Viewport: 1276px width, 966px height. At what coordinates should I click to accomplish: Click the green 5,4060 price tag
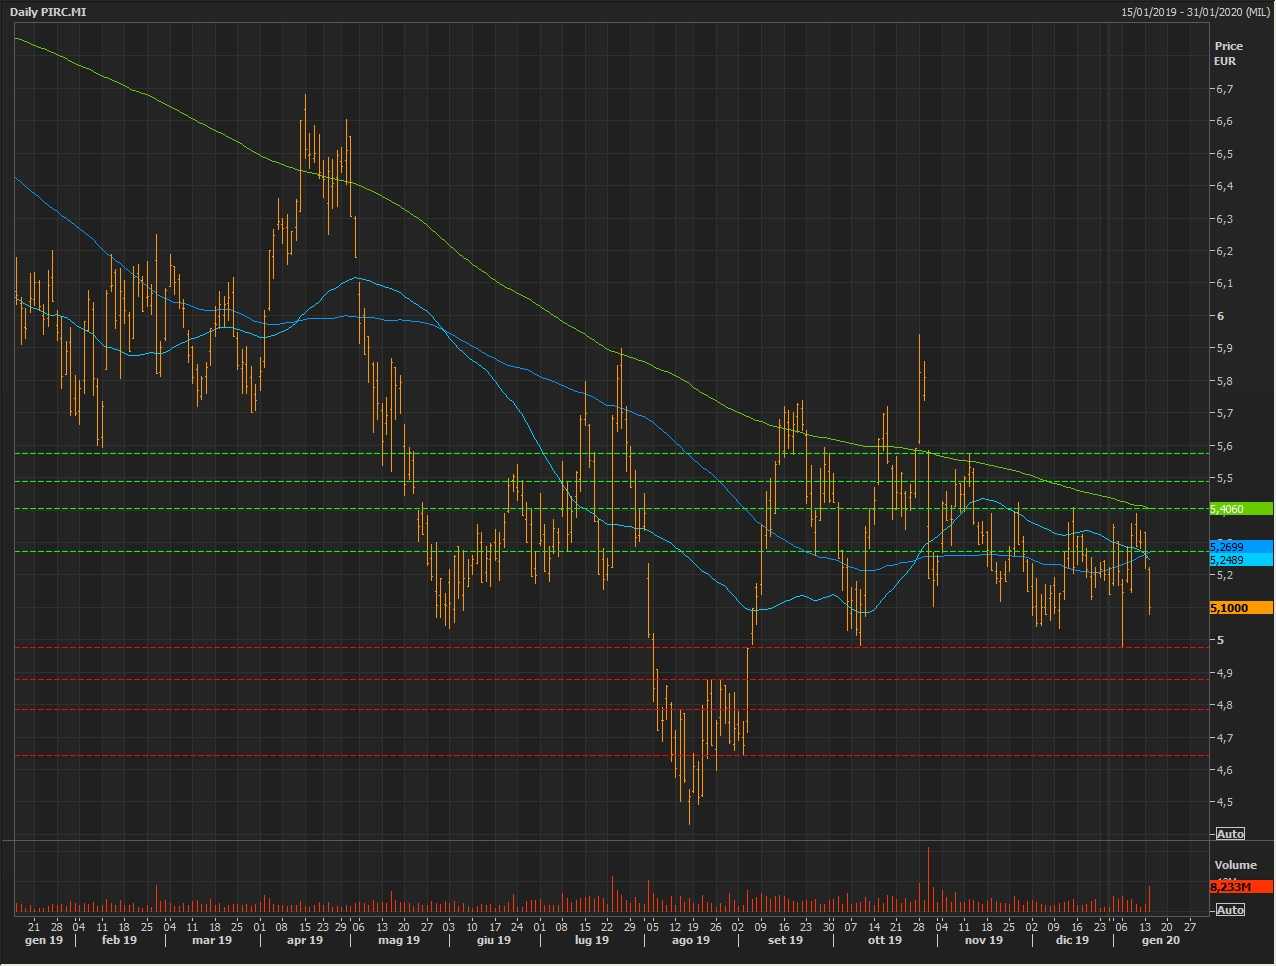pos(1240,509)
